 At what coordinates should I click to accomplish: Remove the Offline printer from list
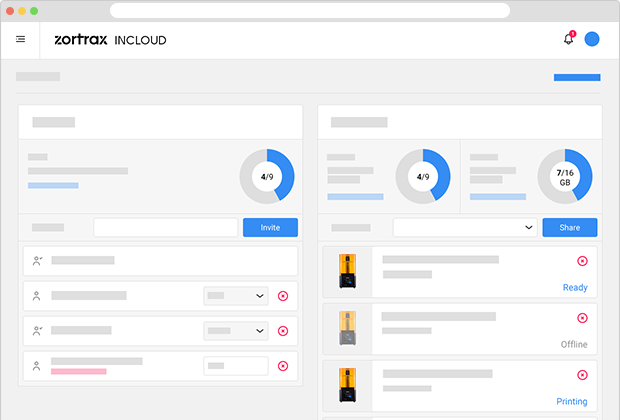click(x=582, y=318)
